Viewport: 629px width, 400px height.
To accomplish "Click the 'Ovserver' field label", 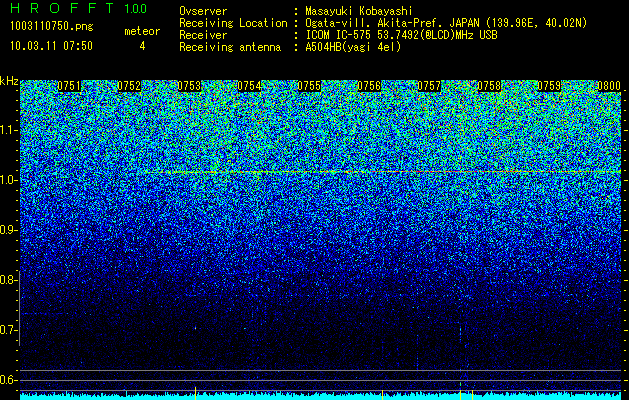I will [203, 11].
